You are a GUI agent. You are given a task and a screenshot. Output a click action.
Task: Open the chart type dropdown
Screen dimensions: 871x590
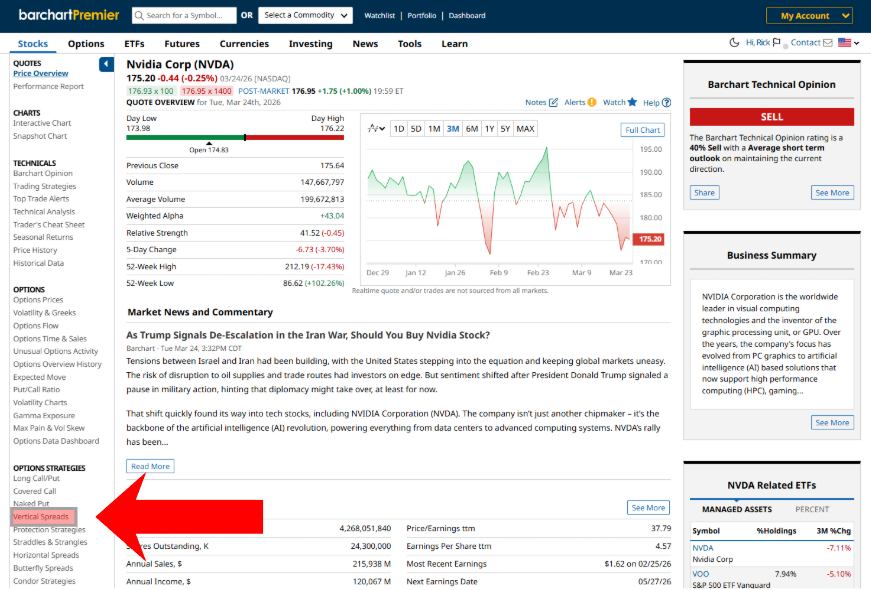tap(376, 129)
